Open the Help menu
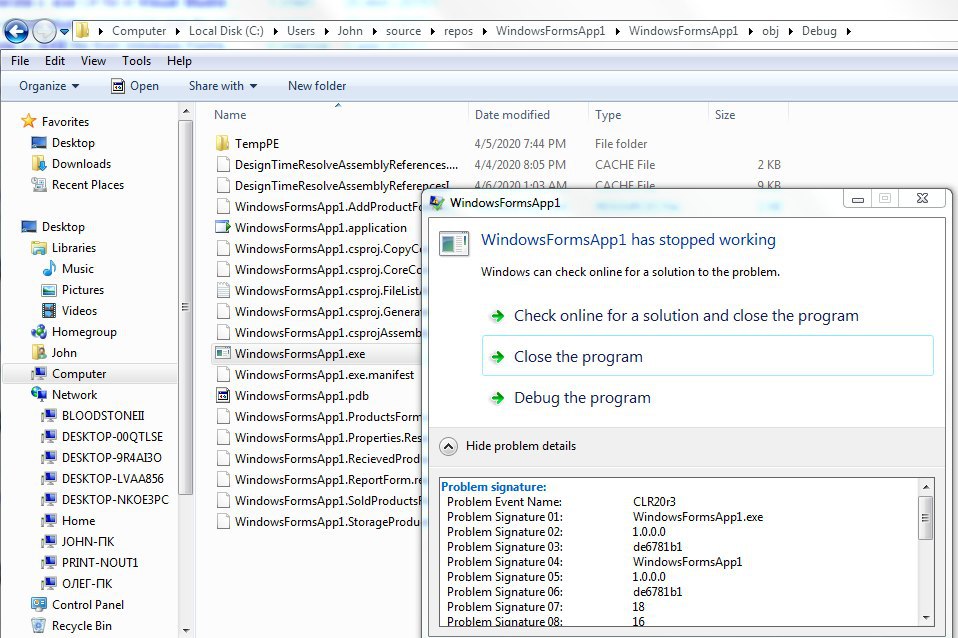The width and height of the screenshot is (958, 638). click(179, 60)
